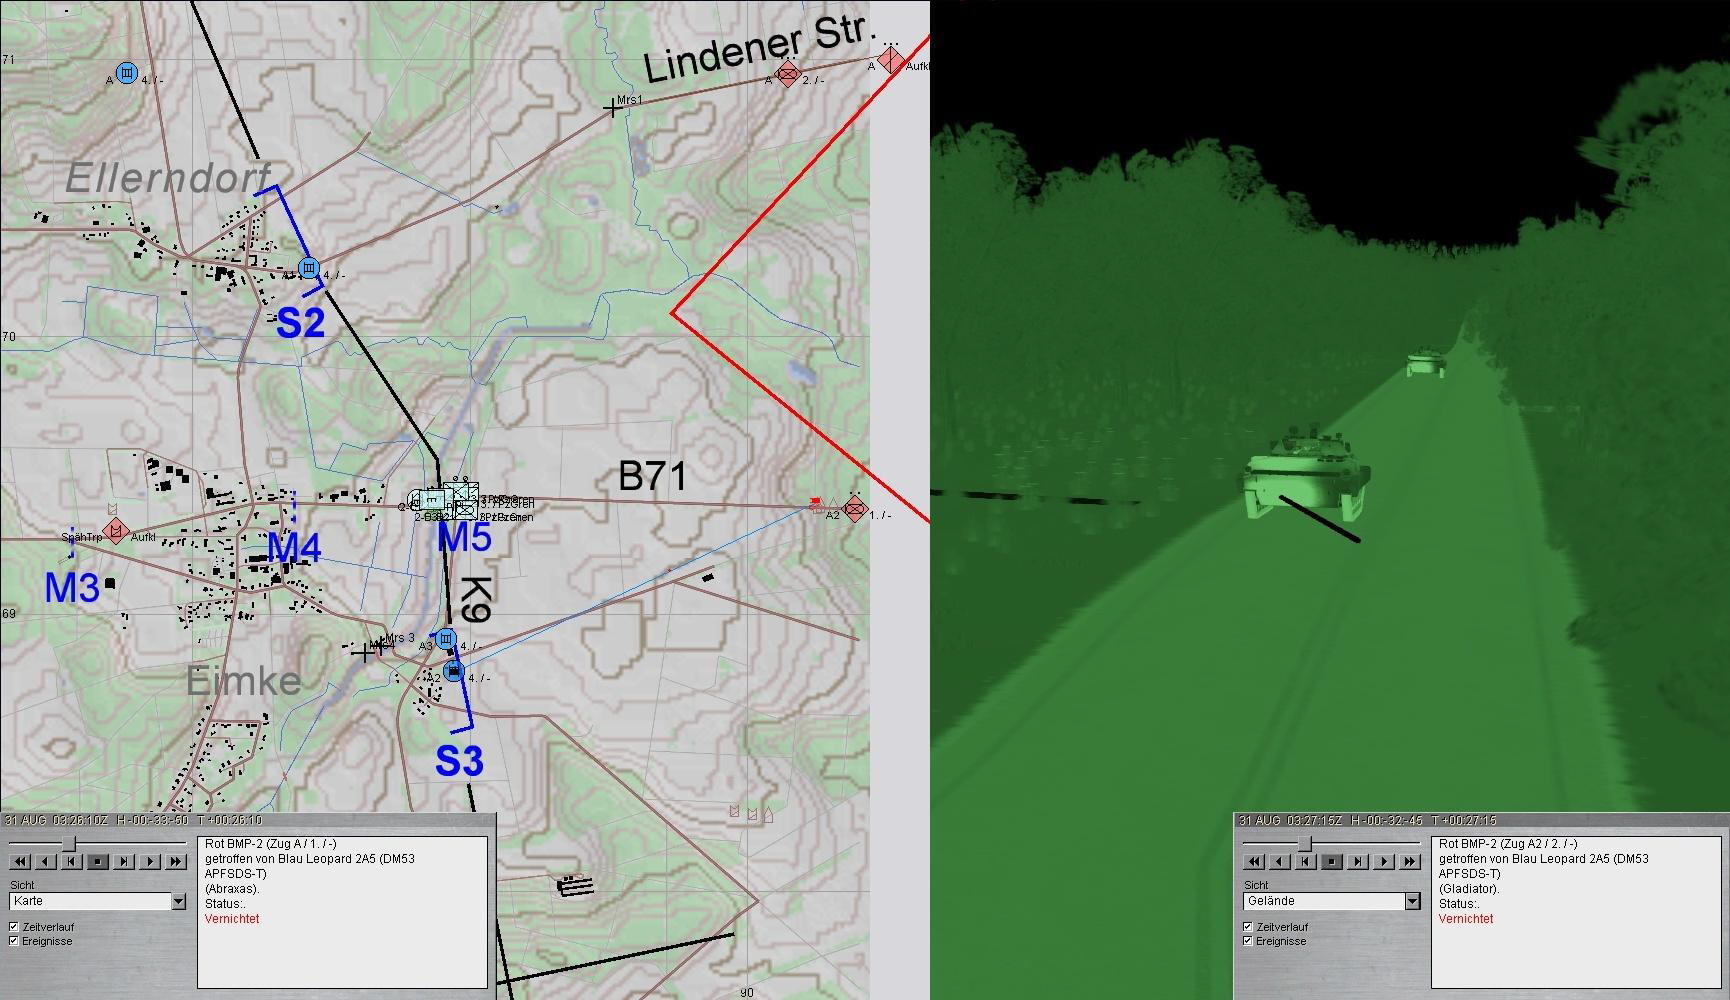Jump to previous event in terrain panel
Screen dimensions: 1730x1000
click(1306, 861)
